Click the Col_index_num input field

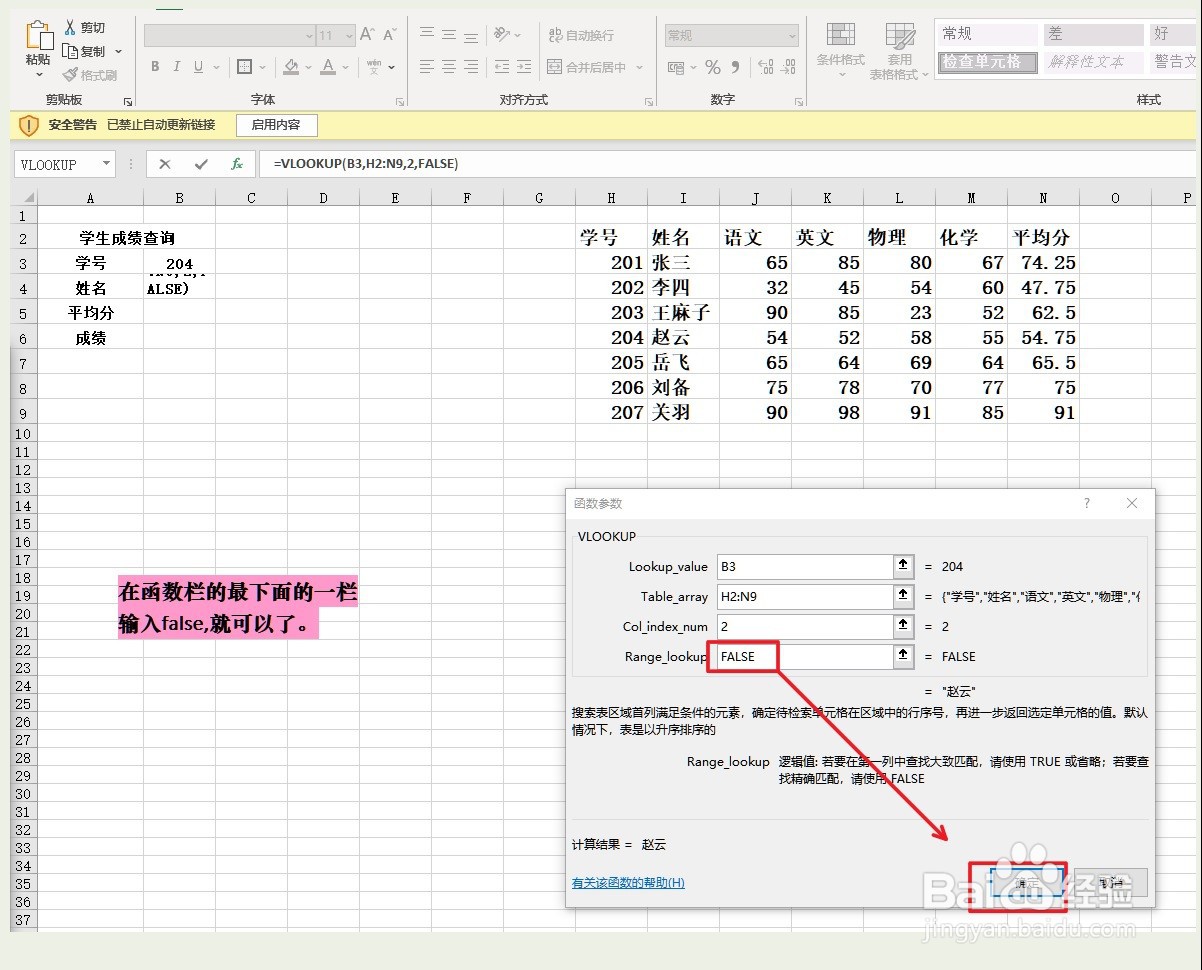803,626
